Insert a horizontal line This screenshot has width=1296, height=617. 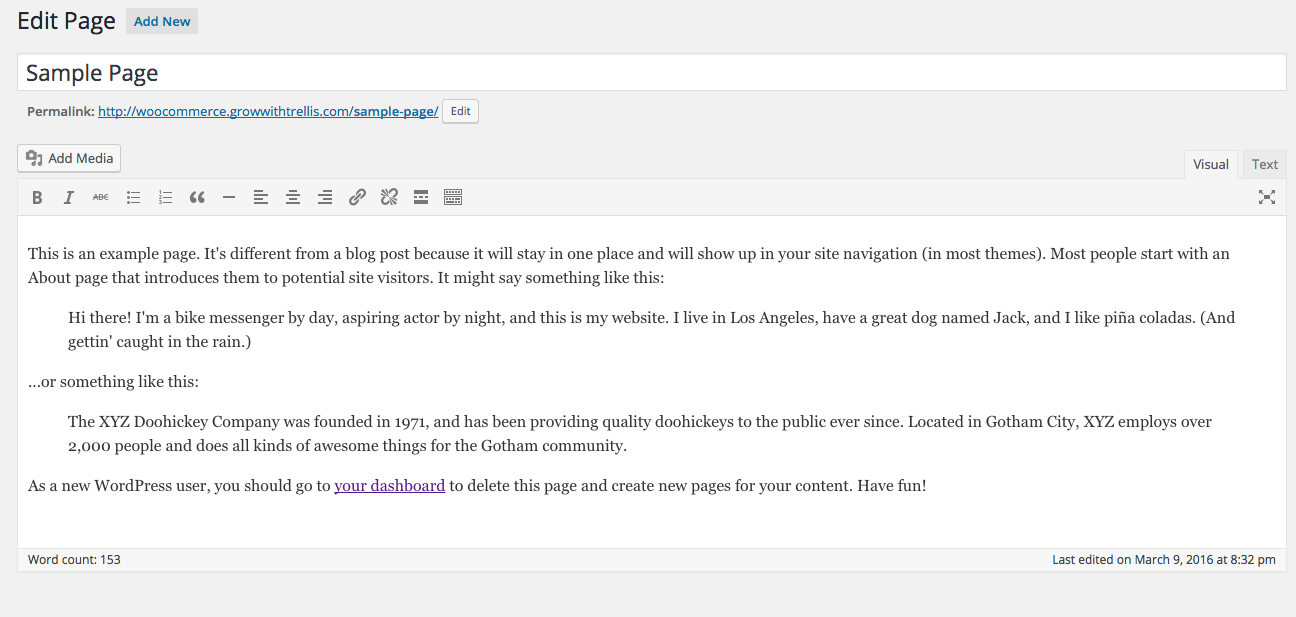pyautogui.click(x=229, y=197)
